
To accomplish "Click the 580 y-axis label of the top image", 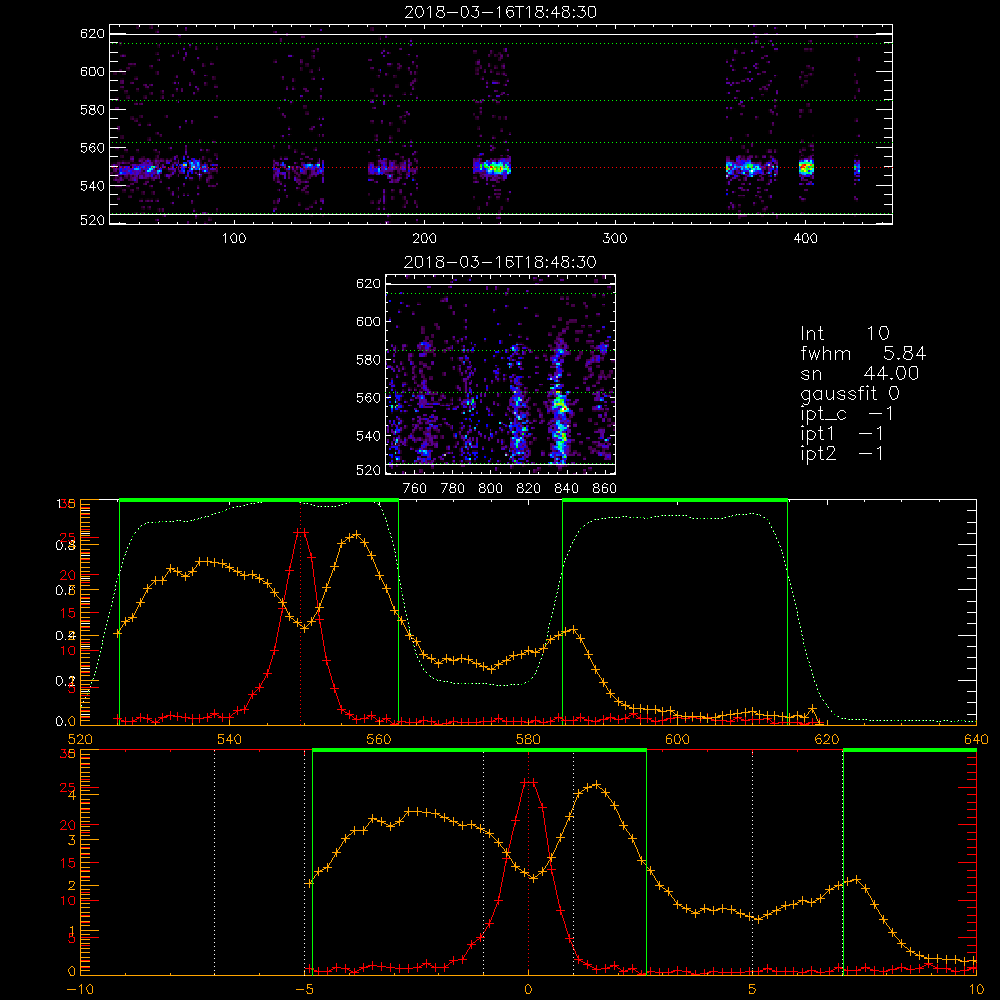I will tap(92, 109).
